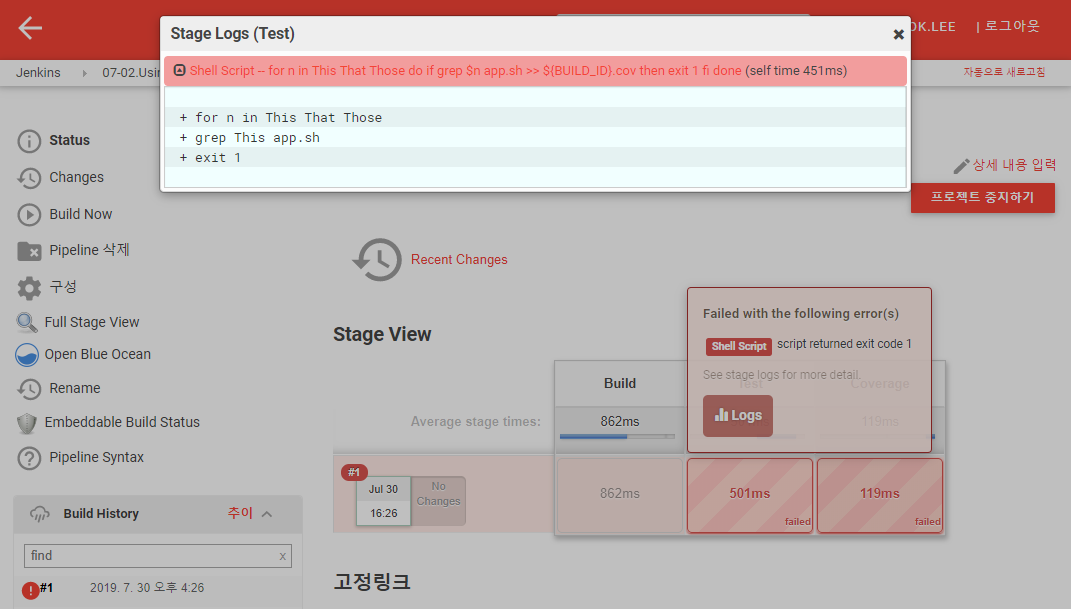Click the Pipeline 삭제 folder icon

(x=30, y=251)
